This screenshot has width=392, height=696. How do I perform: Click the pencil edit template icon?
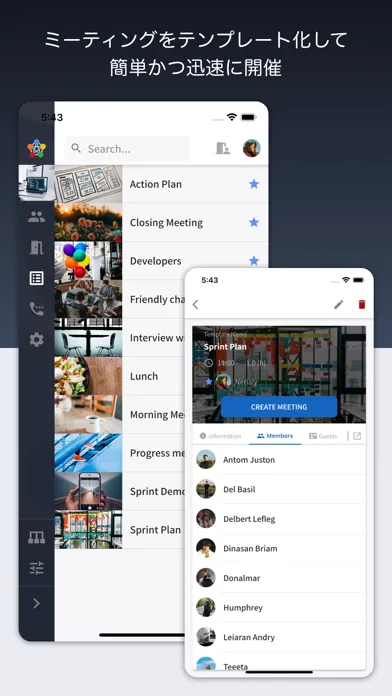point(339,304)
